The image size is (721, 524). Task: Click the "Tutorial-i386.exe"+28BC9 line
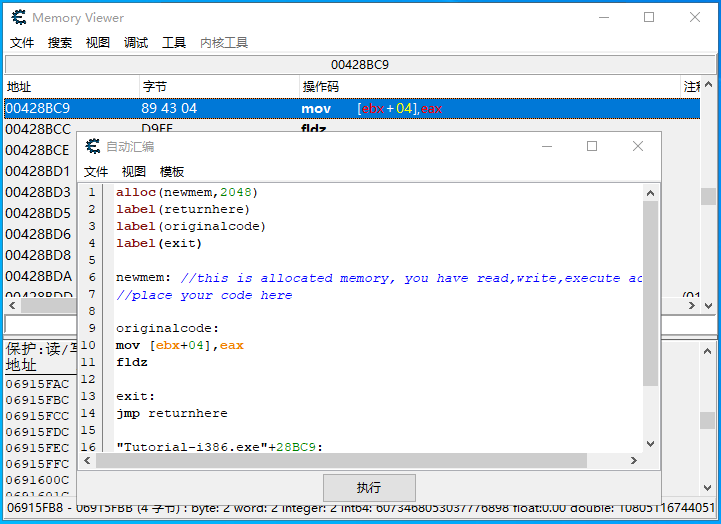pyautogui.click(x=220, y=447)
